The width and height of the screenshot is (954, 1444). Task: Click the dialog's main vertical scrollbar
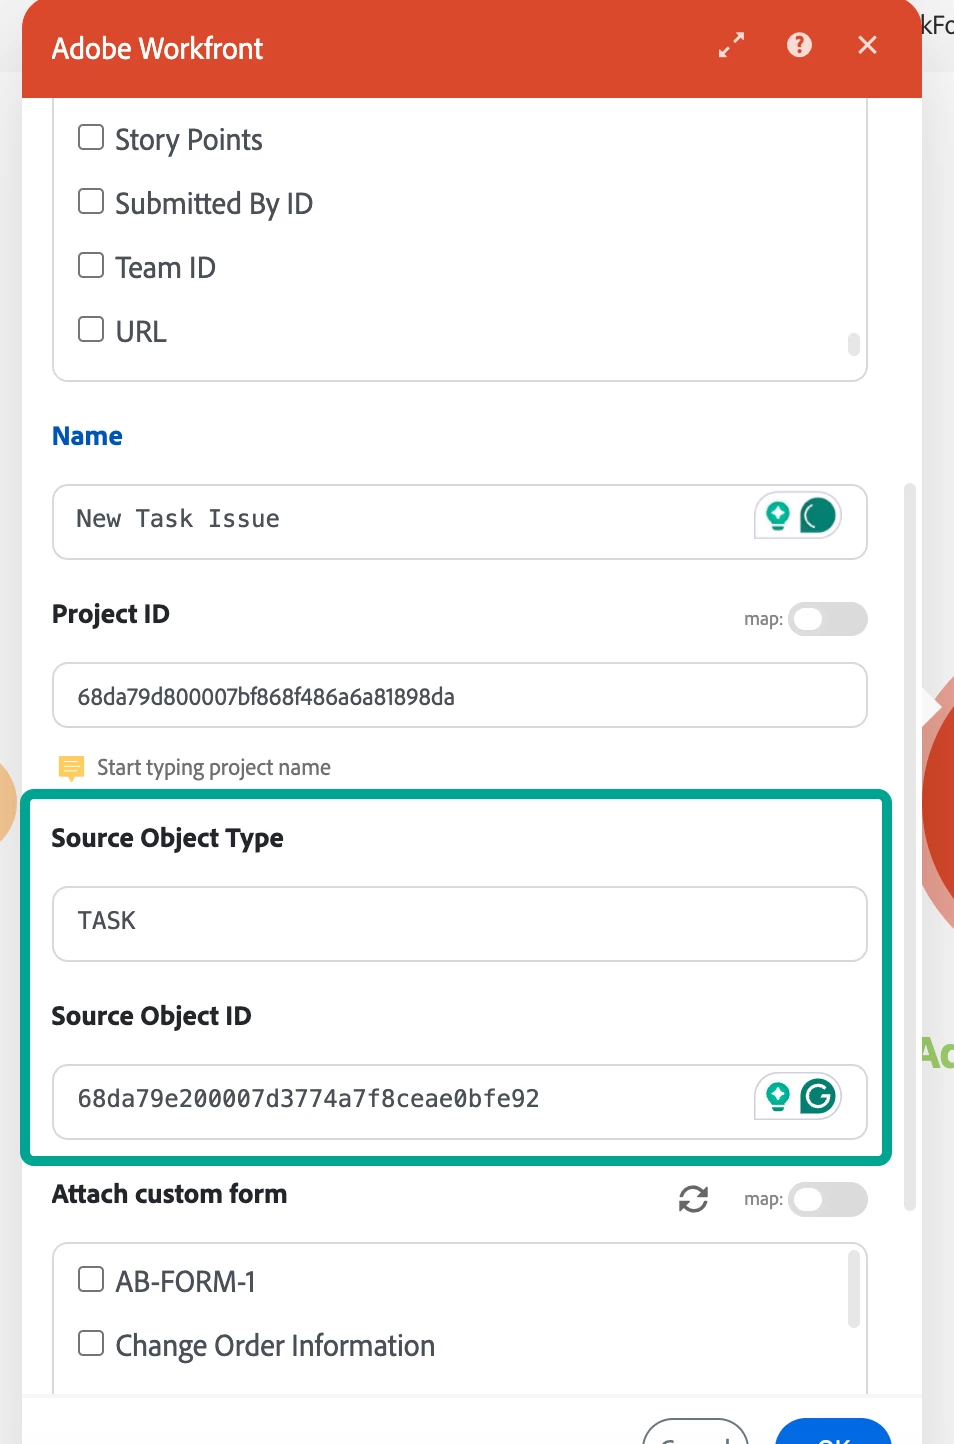point(910,847)
